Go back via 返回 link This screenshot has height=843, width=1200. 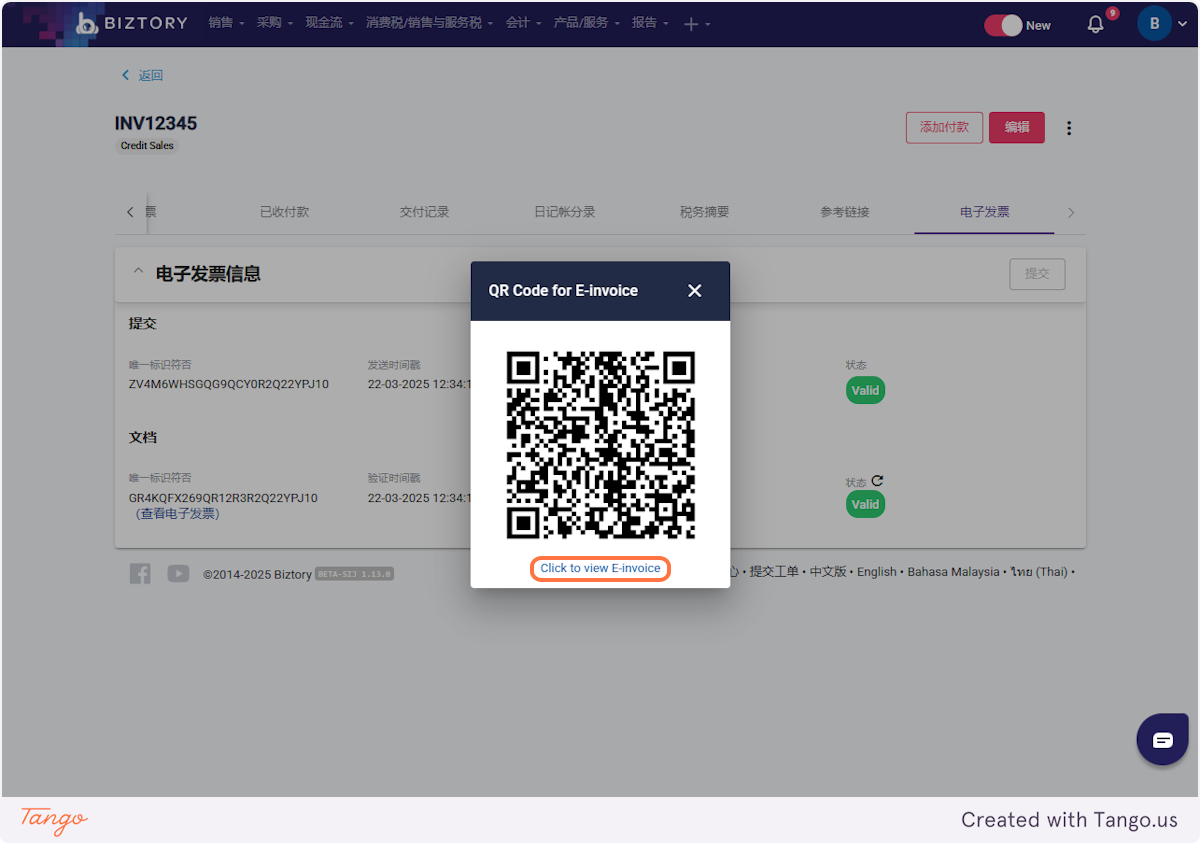click(142, 75)
